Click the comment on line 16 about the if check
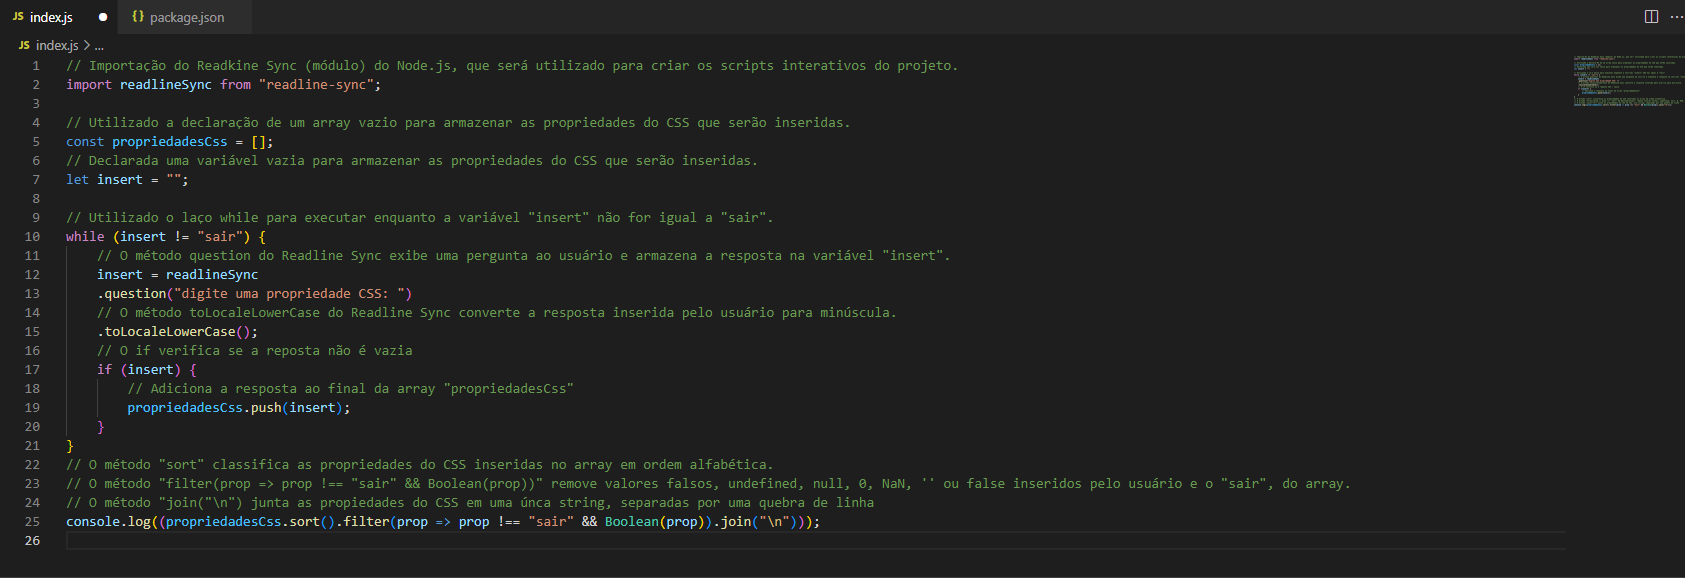This screenshot has height=578, width=1685. click(x=255, y=351)
